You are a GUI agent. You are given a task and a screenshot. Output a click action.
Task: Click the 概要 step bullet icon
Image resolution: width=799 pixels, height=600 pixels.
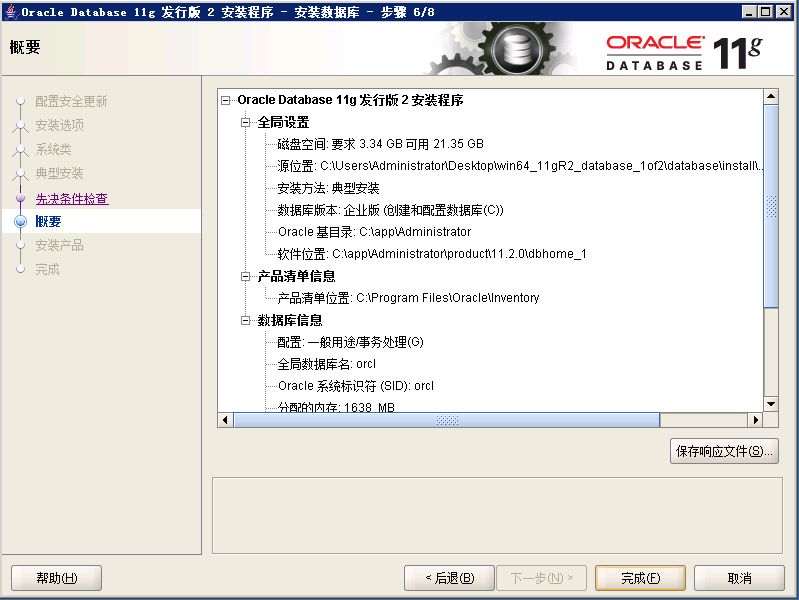coord(20,222)
